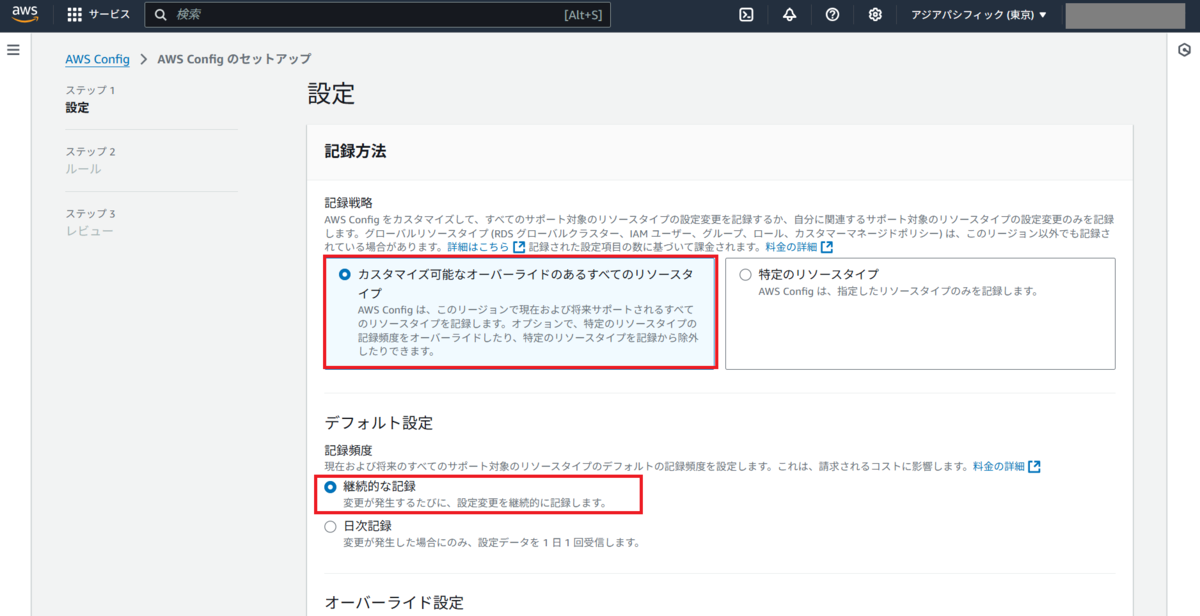Open 料金の詳細 link in 記録戦略 description
Image resolution: width=1200 pixels, height=616 pixels.
click(x=791, y=247)
